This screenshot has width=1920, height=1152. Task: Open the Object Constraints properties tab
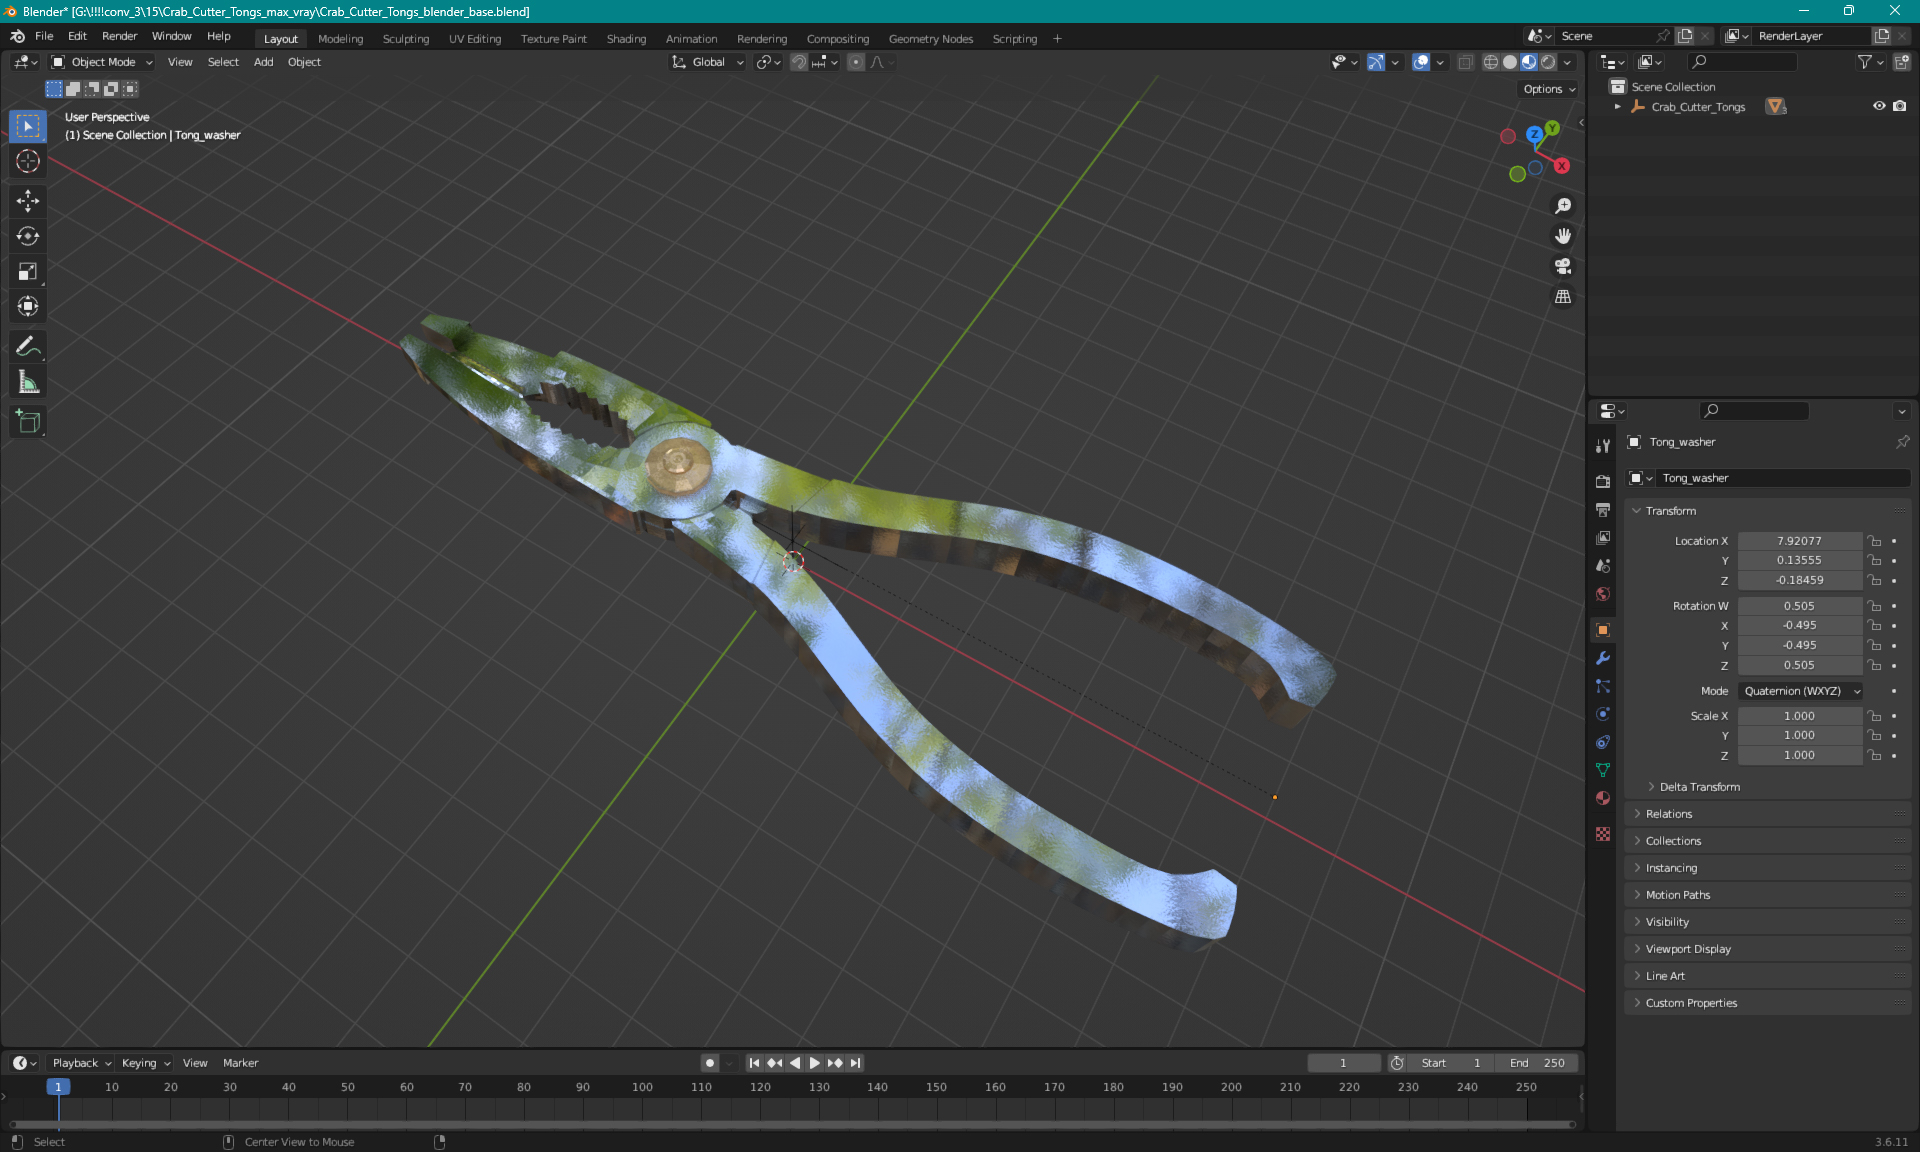coord(1603,742)
